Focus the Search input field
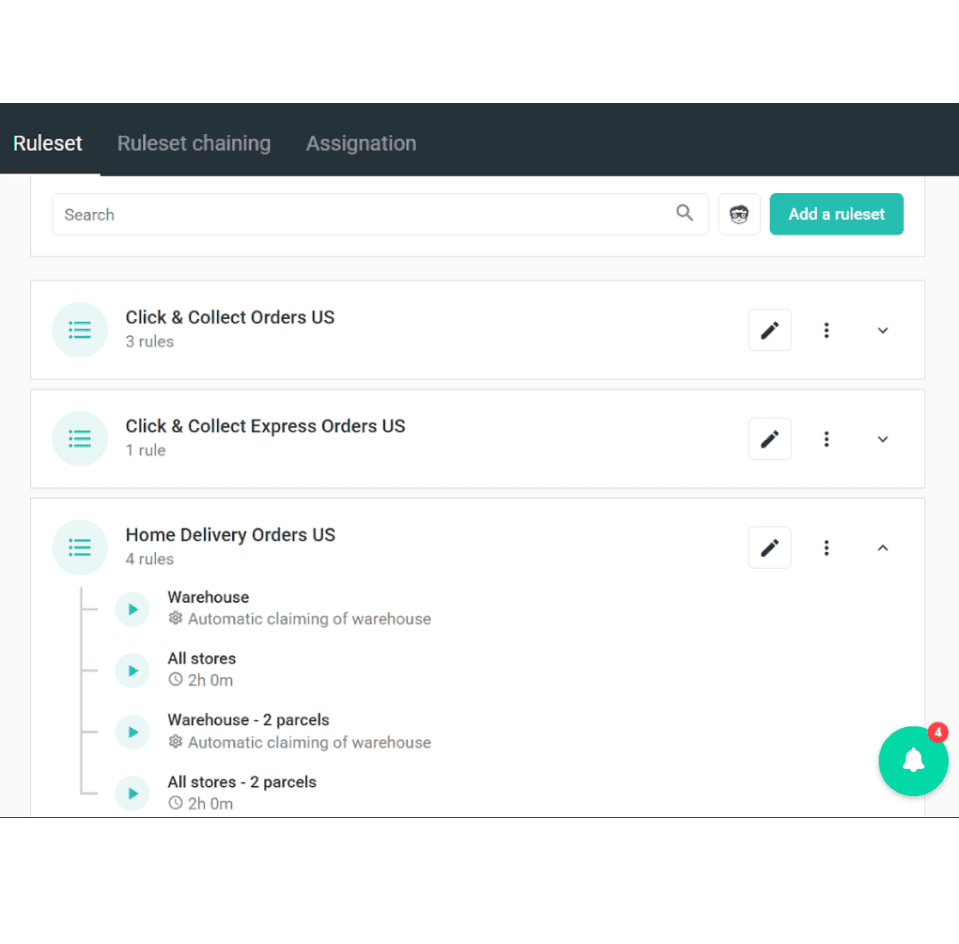959x944 pixels. click(x=360, y=214)
